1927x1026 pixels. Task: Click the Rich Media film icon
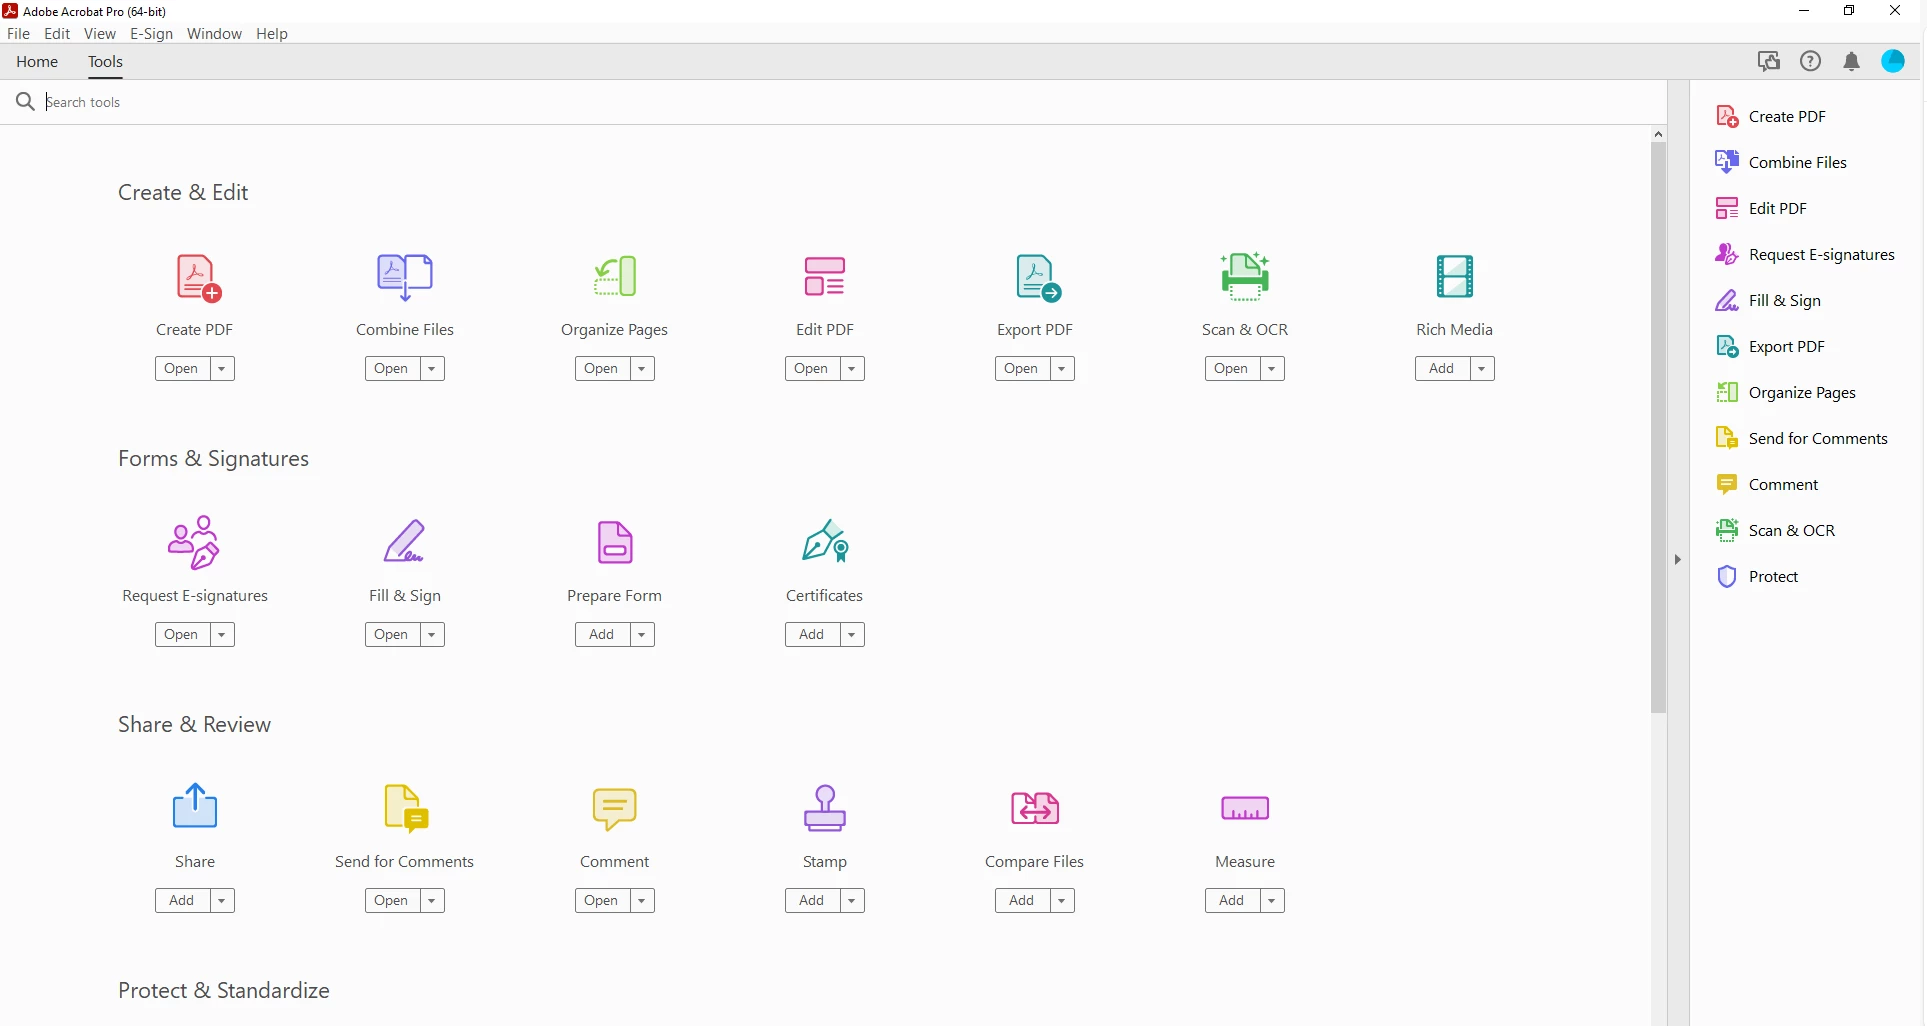tap(1455, 277)
